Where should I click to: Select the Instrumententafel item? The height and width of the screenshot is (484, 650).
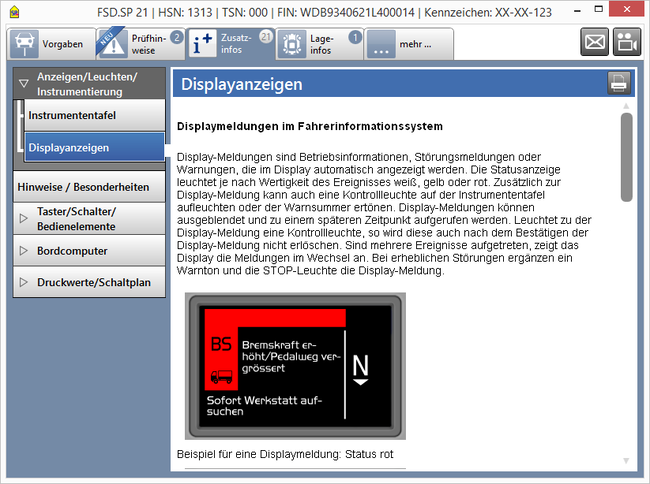[95, 115]
